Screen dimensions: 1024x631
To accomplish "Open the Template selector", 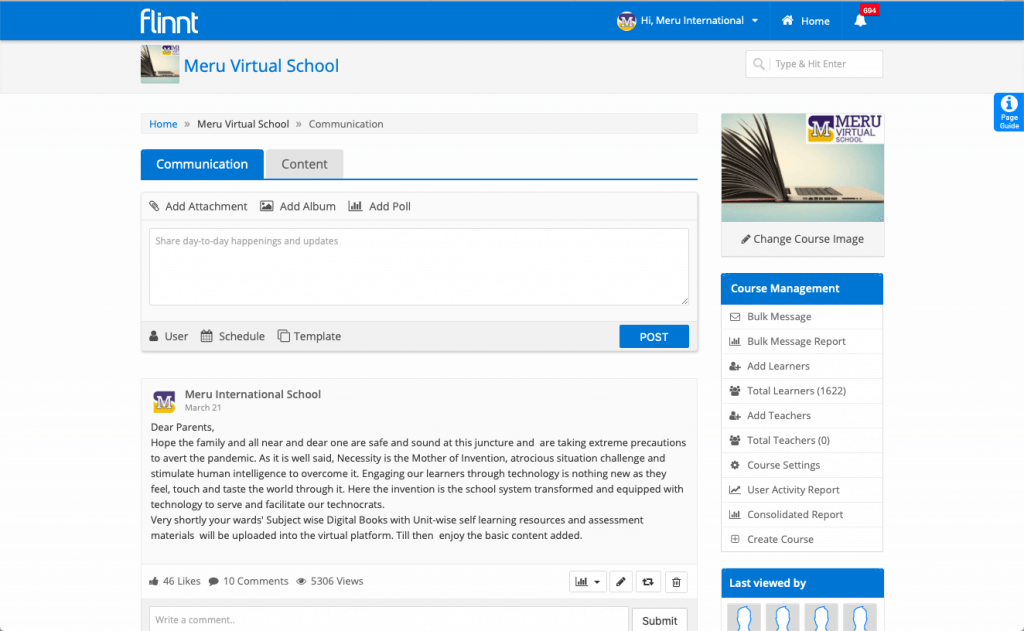I will (309, 337).
